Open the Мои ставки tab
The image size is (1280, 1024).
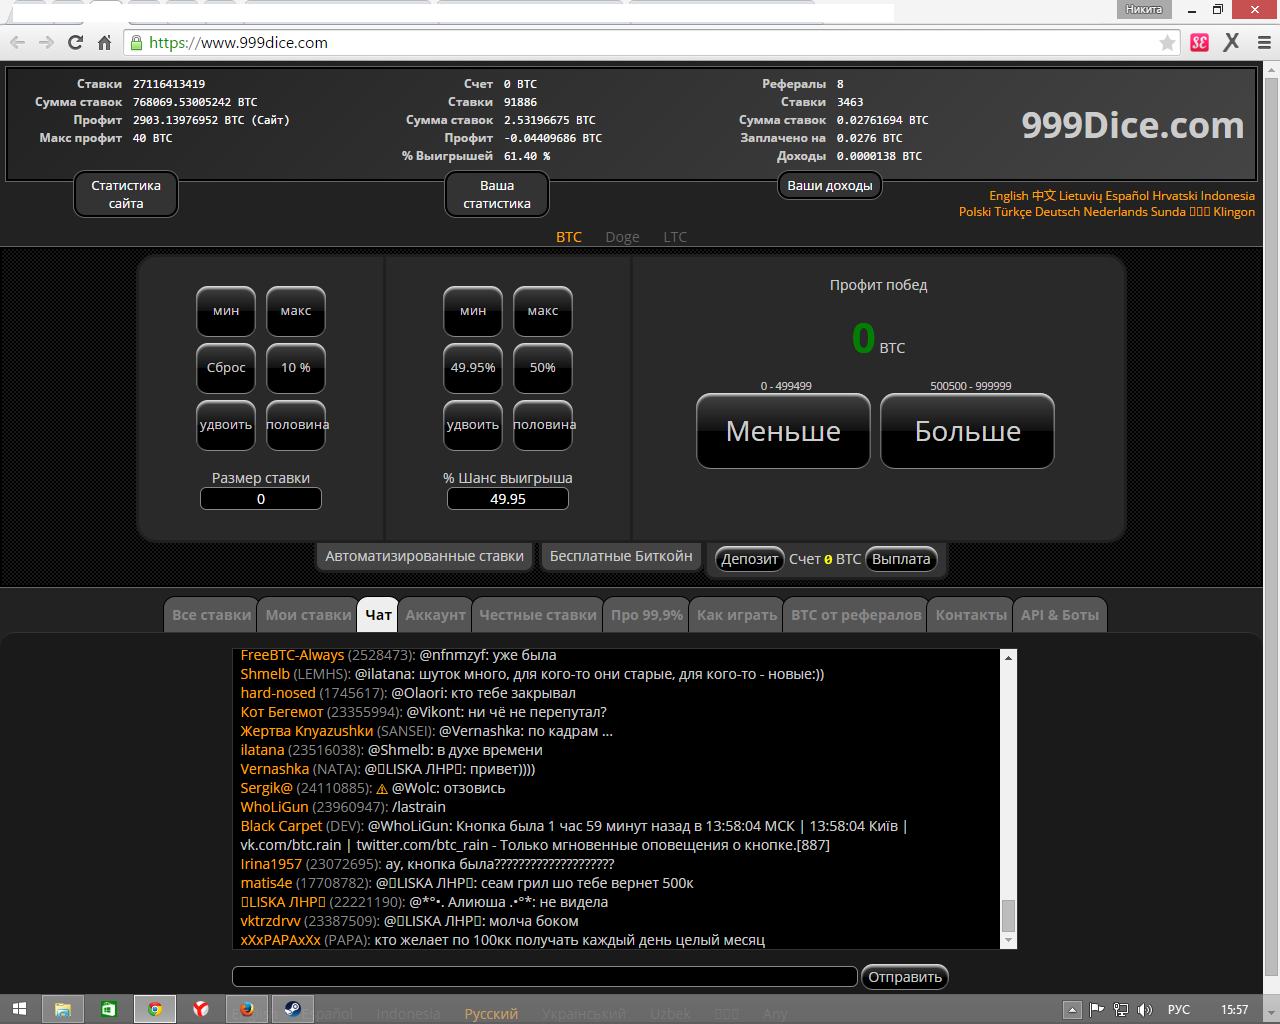[x=308, y=615]
